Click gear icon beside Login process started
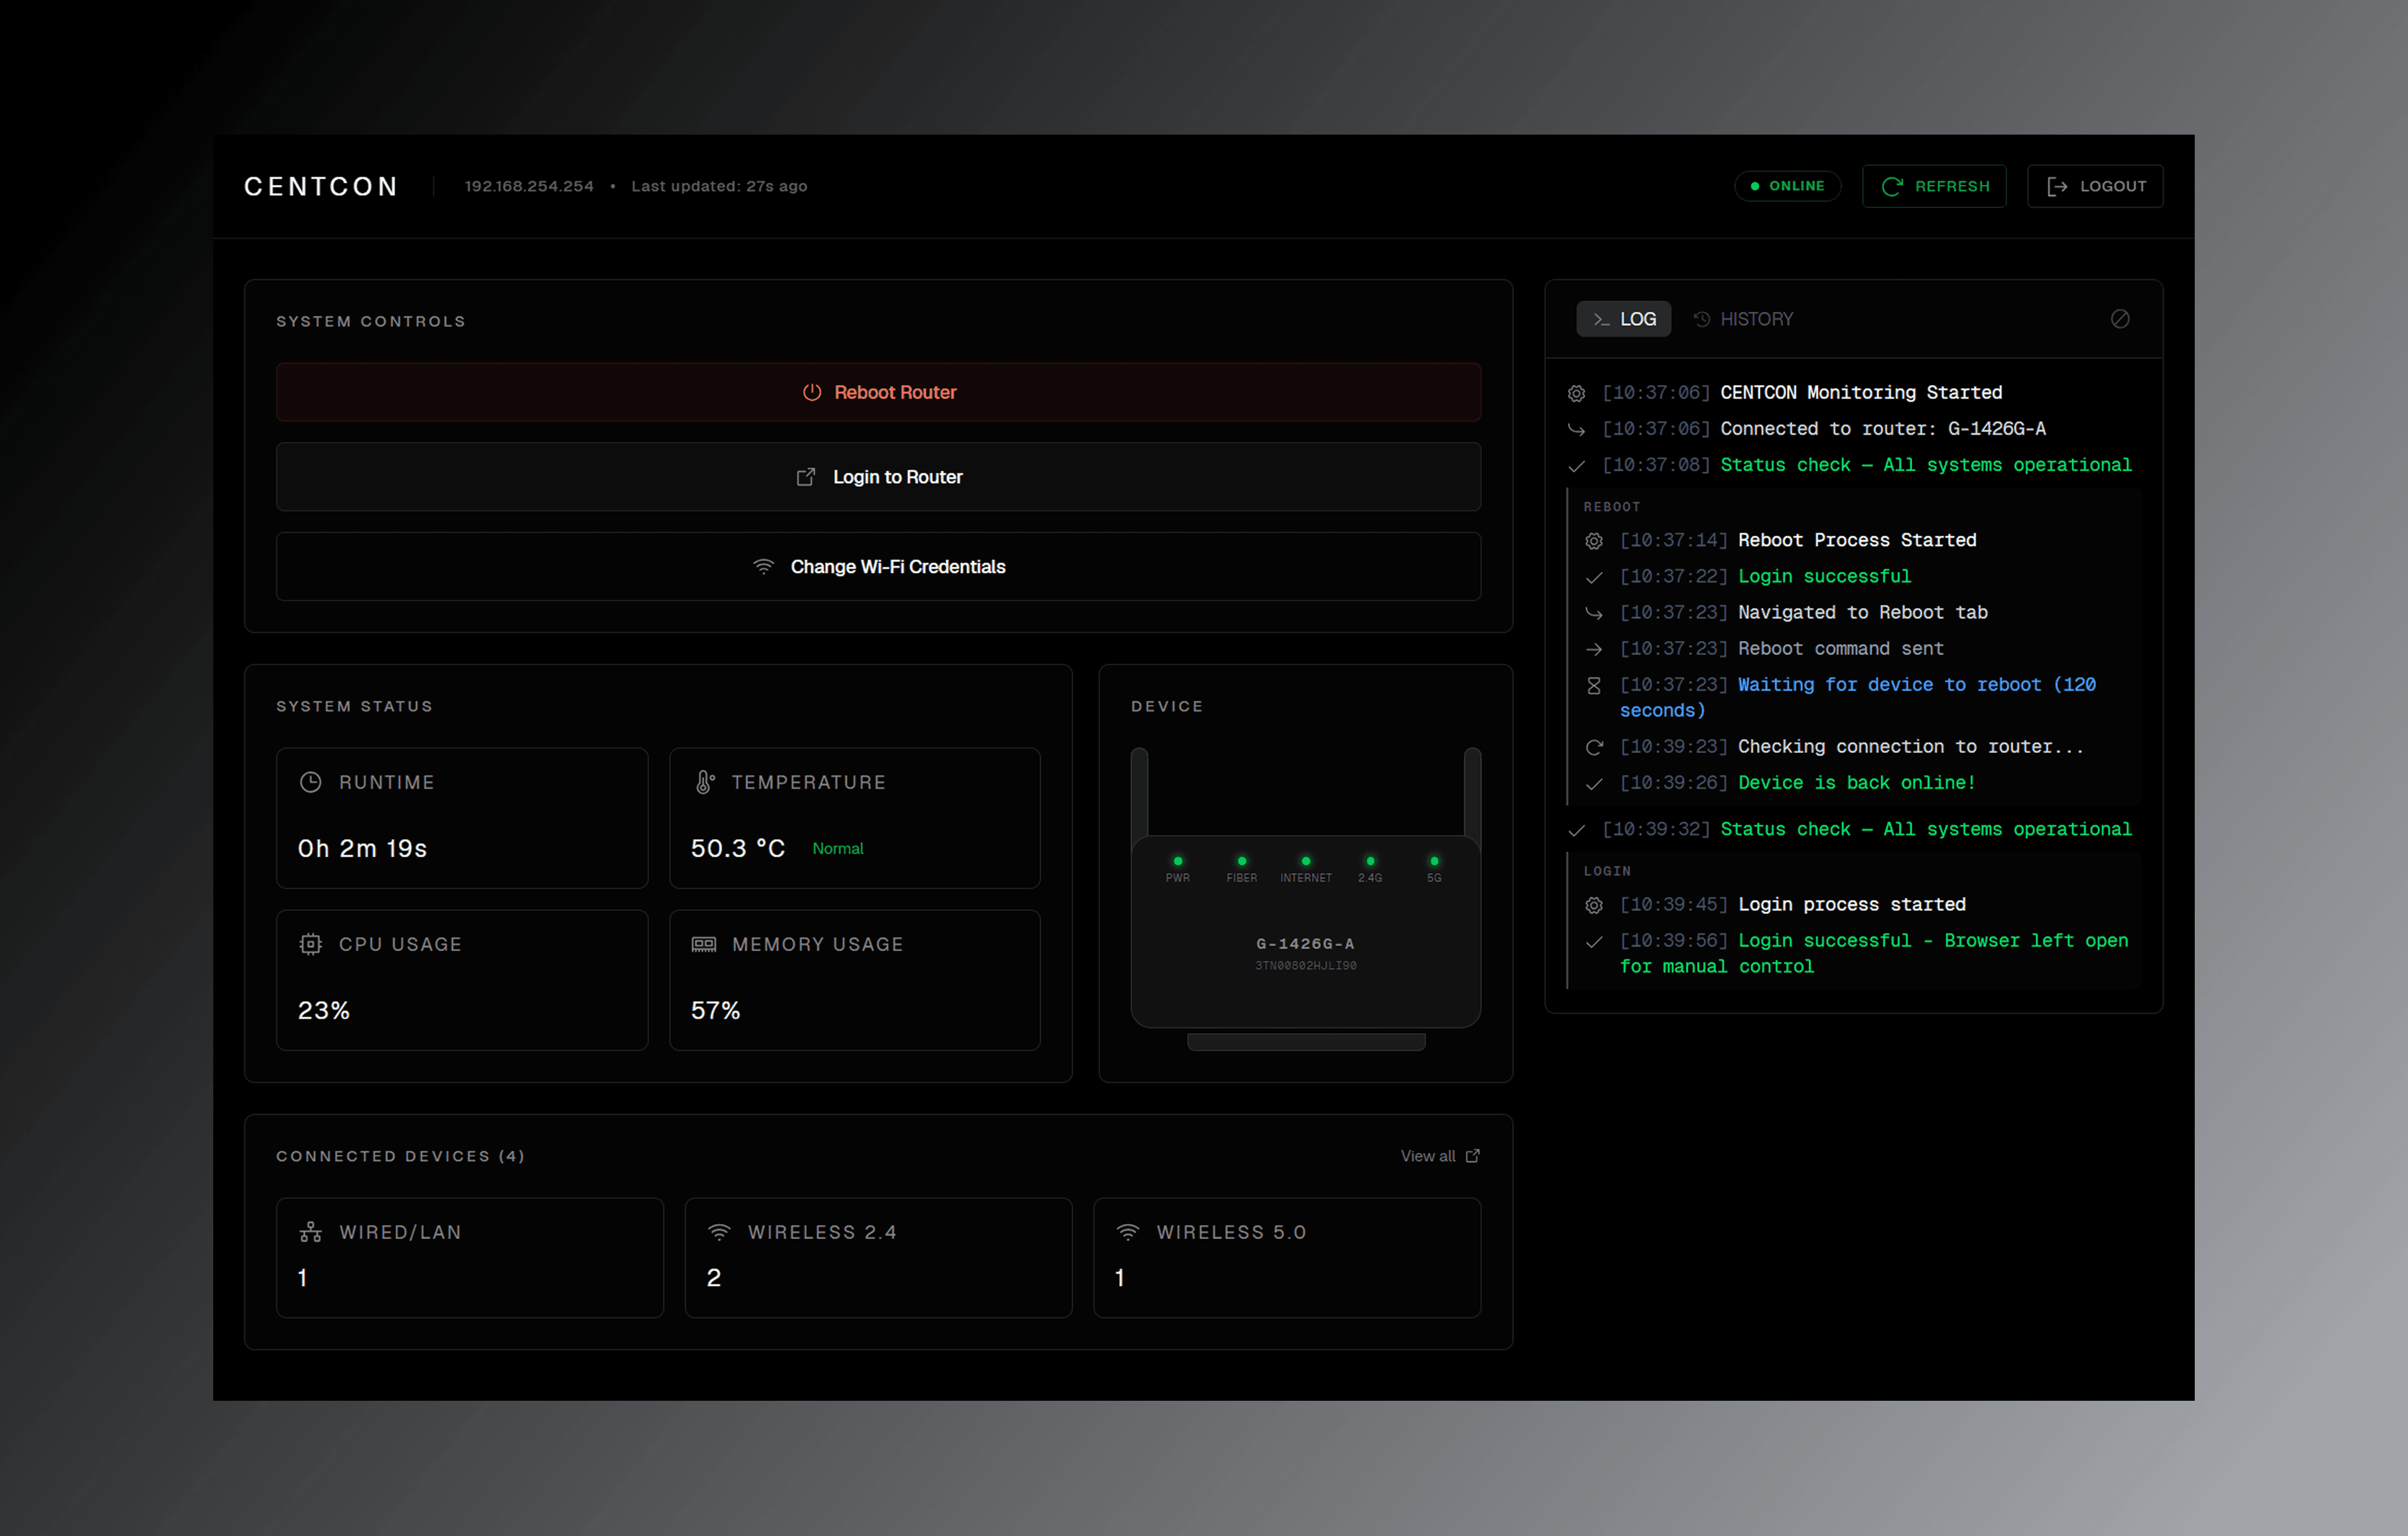 tap(1594, 906)
